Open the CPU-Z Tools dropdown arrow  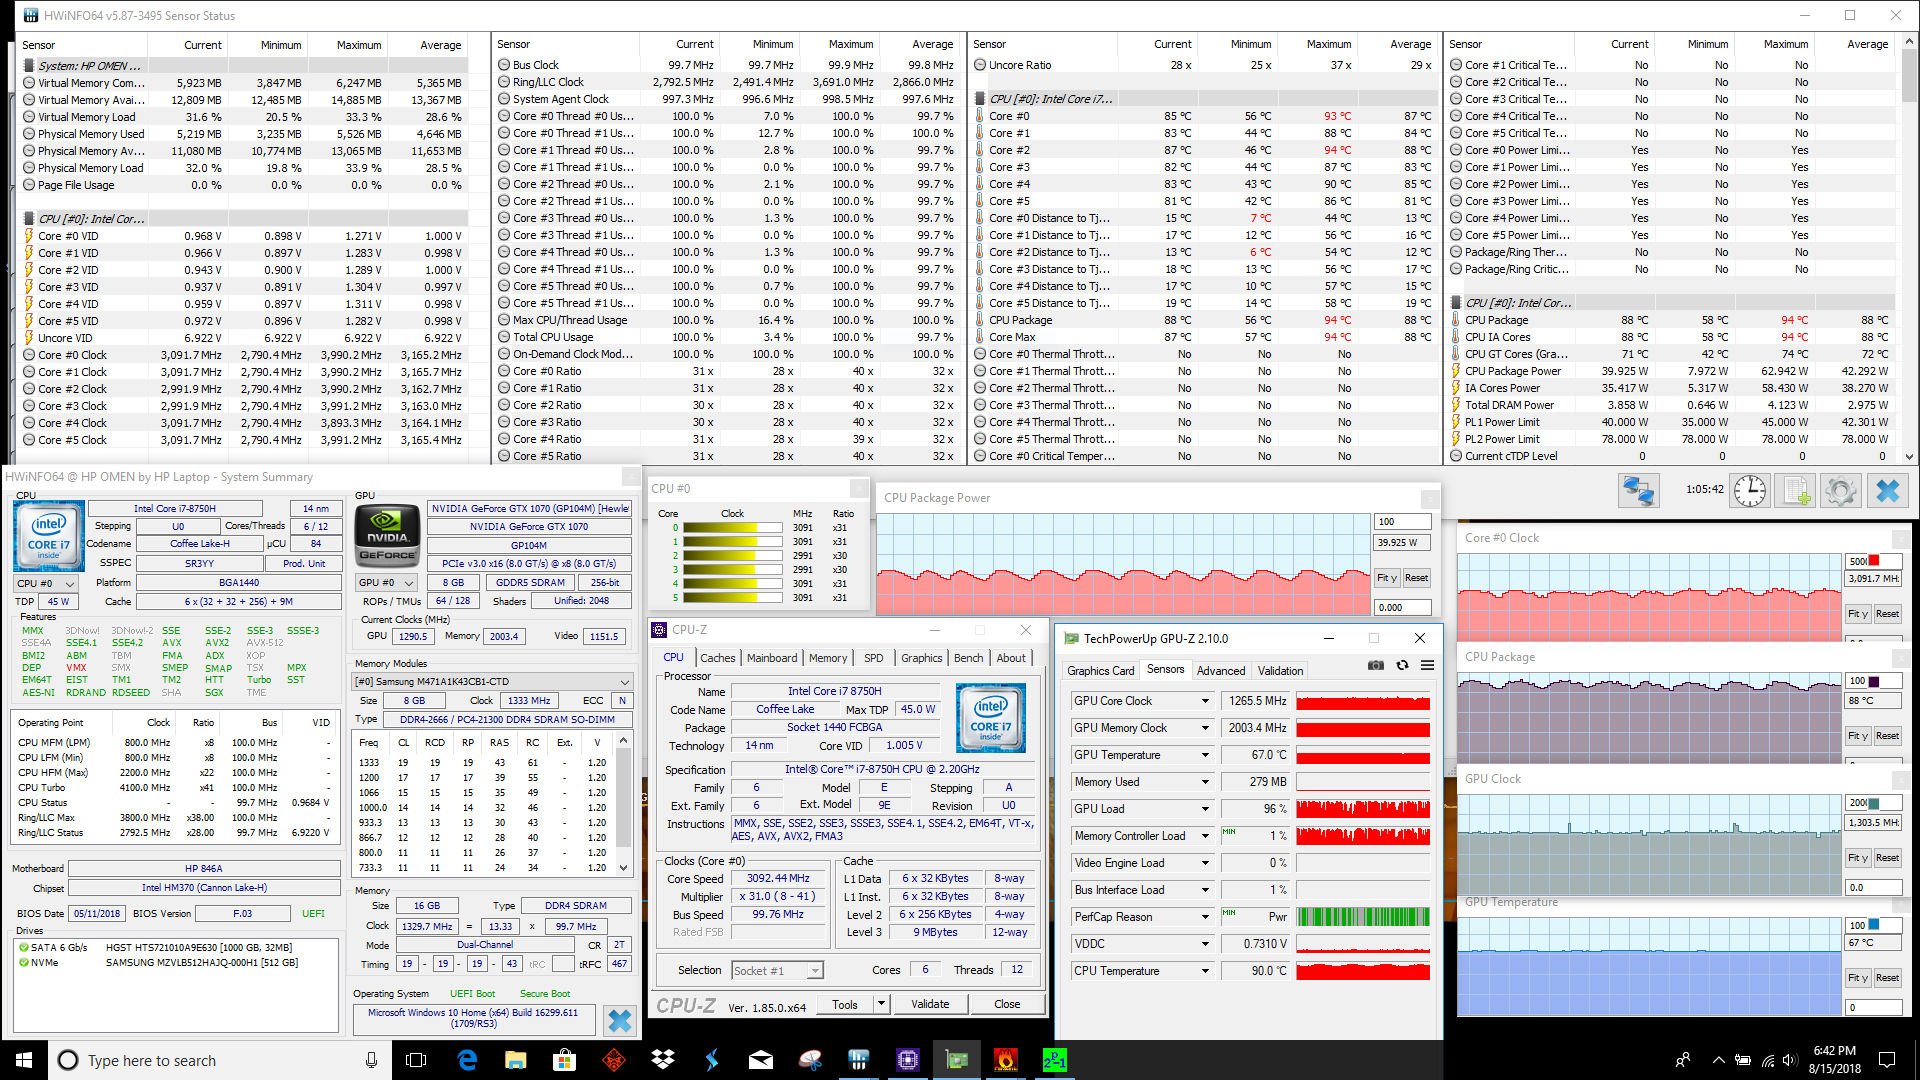881,1004
